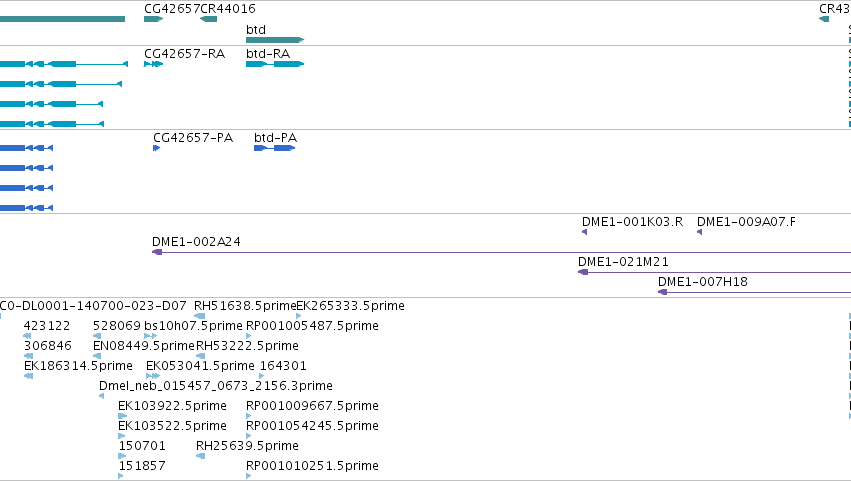Click the EN08449.5prime EST label
This screenshot has height=481, width=851.
tap(144, 346)
